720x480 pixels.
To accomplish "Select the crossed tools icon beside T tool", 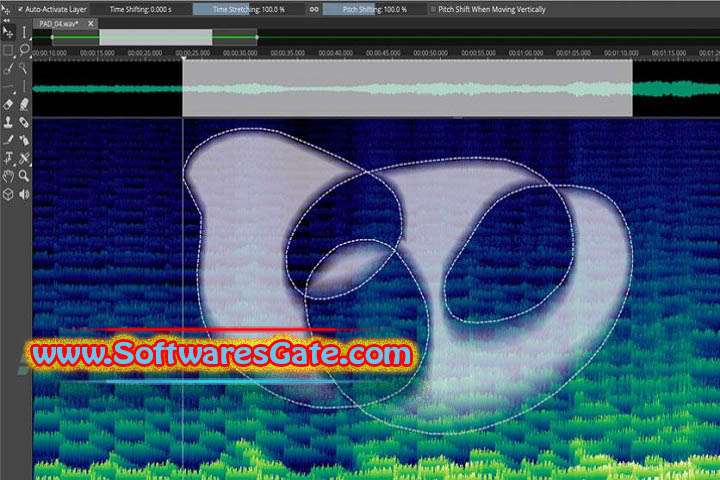I will (x=24, y=158).
